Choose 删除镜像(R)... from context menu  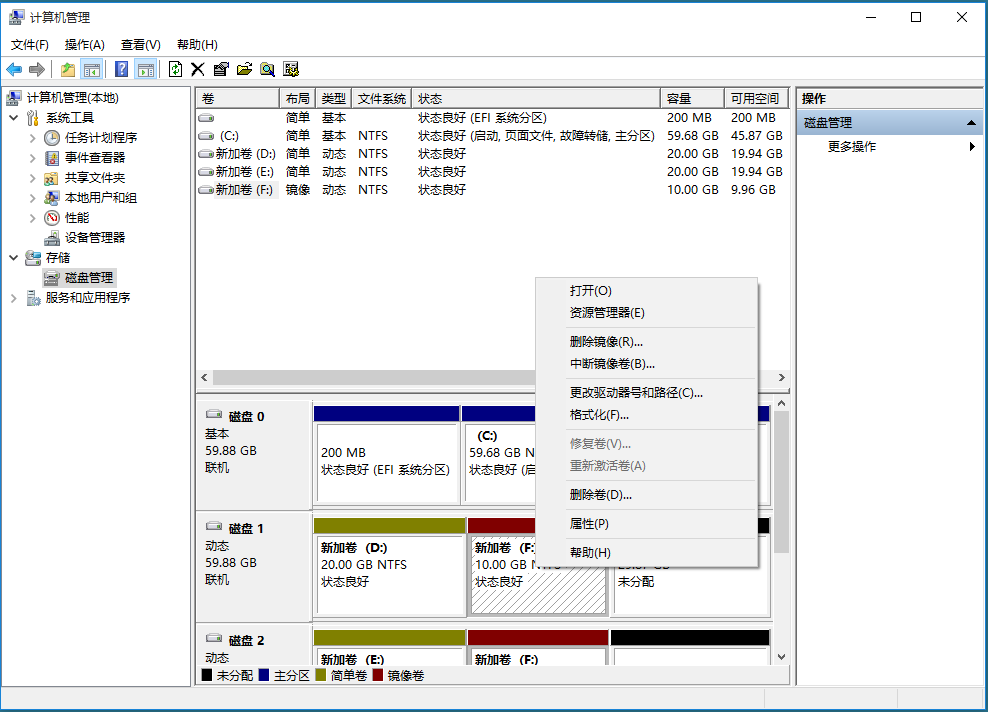coord(606,342)
